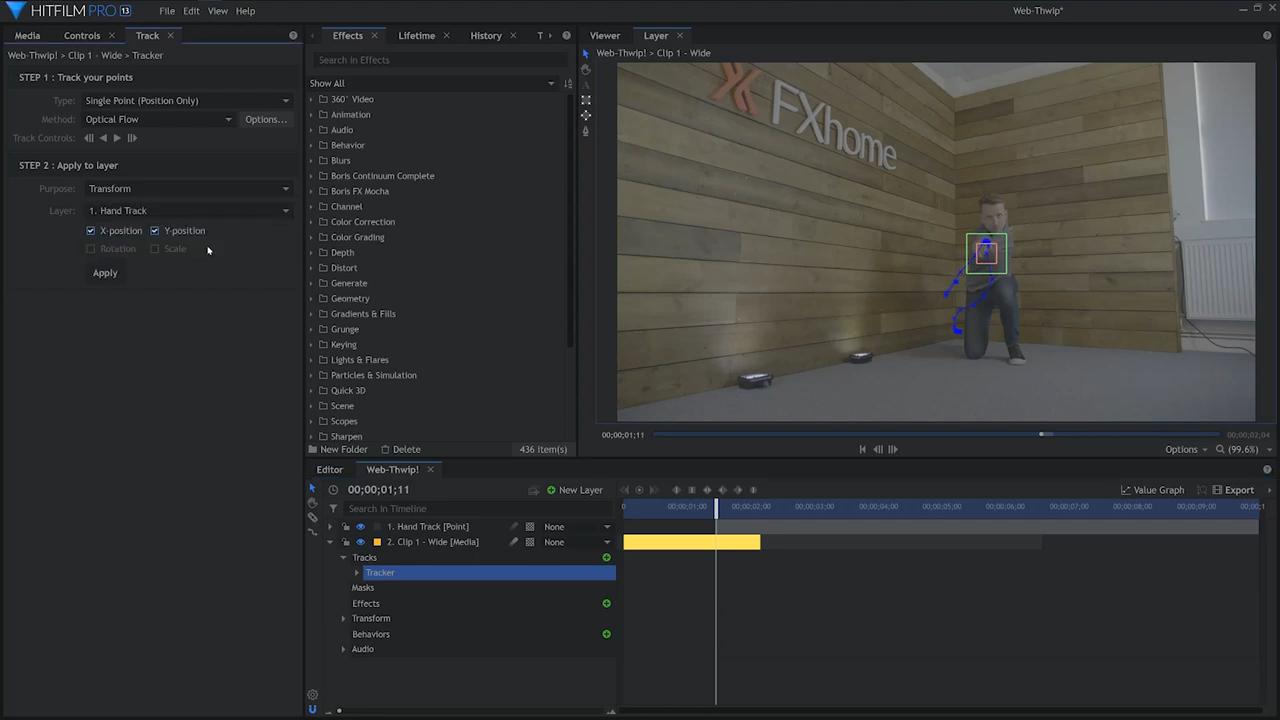
Task: Jump to start of viewer playback
Action: coord(862,449)
